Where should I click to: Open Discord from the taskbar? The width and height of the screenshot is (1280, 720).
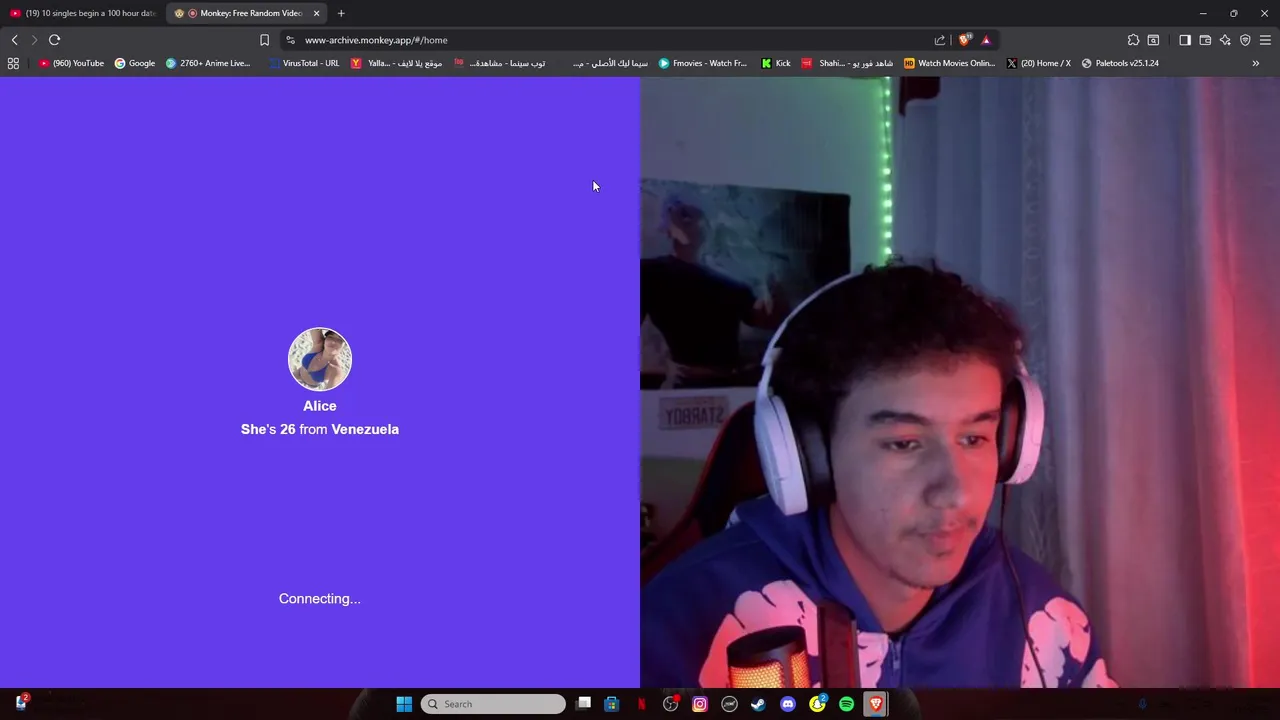click(x=787, y=704)
